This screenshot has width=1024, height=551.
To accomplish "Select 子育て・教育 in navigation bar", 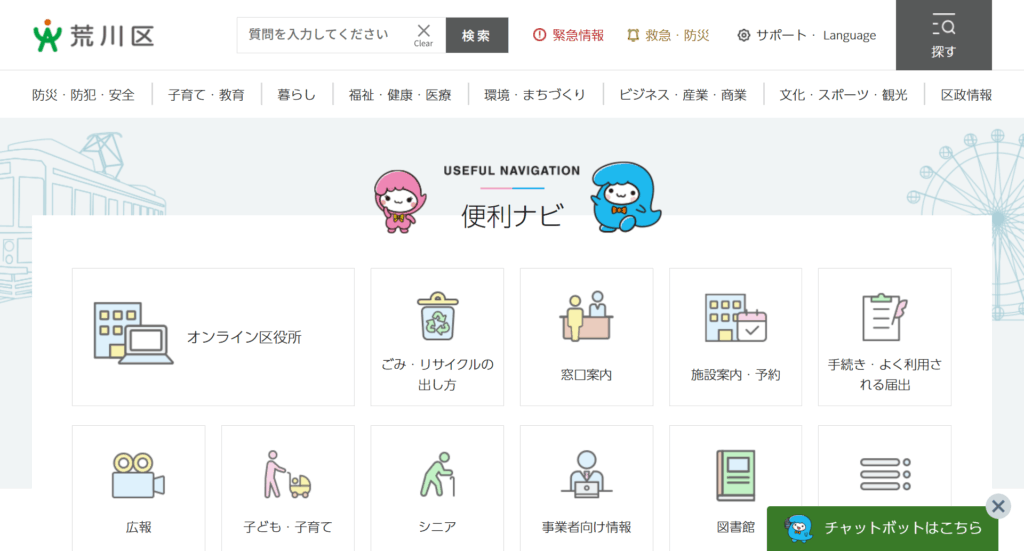I will [206, 95].
